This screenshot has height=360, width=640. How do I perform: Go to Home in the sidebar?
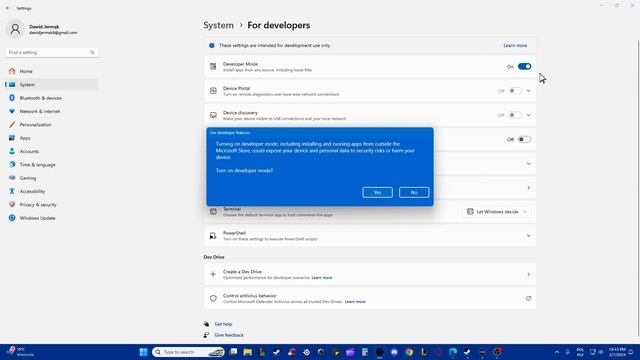pyautogui.click(x=52, y=71)
